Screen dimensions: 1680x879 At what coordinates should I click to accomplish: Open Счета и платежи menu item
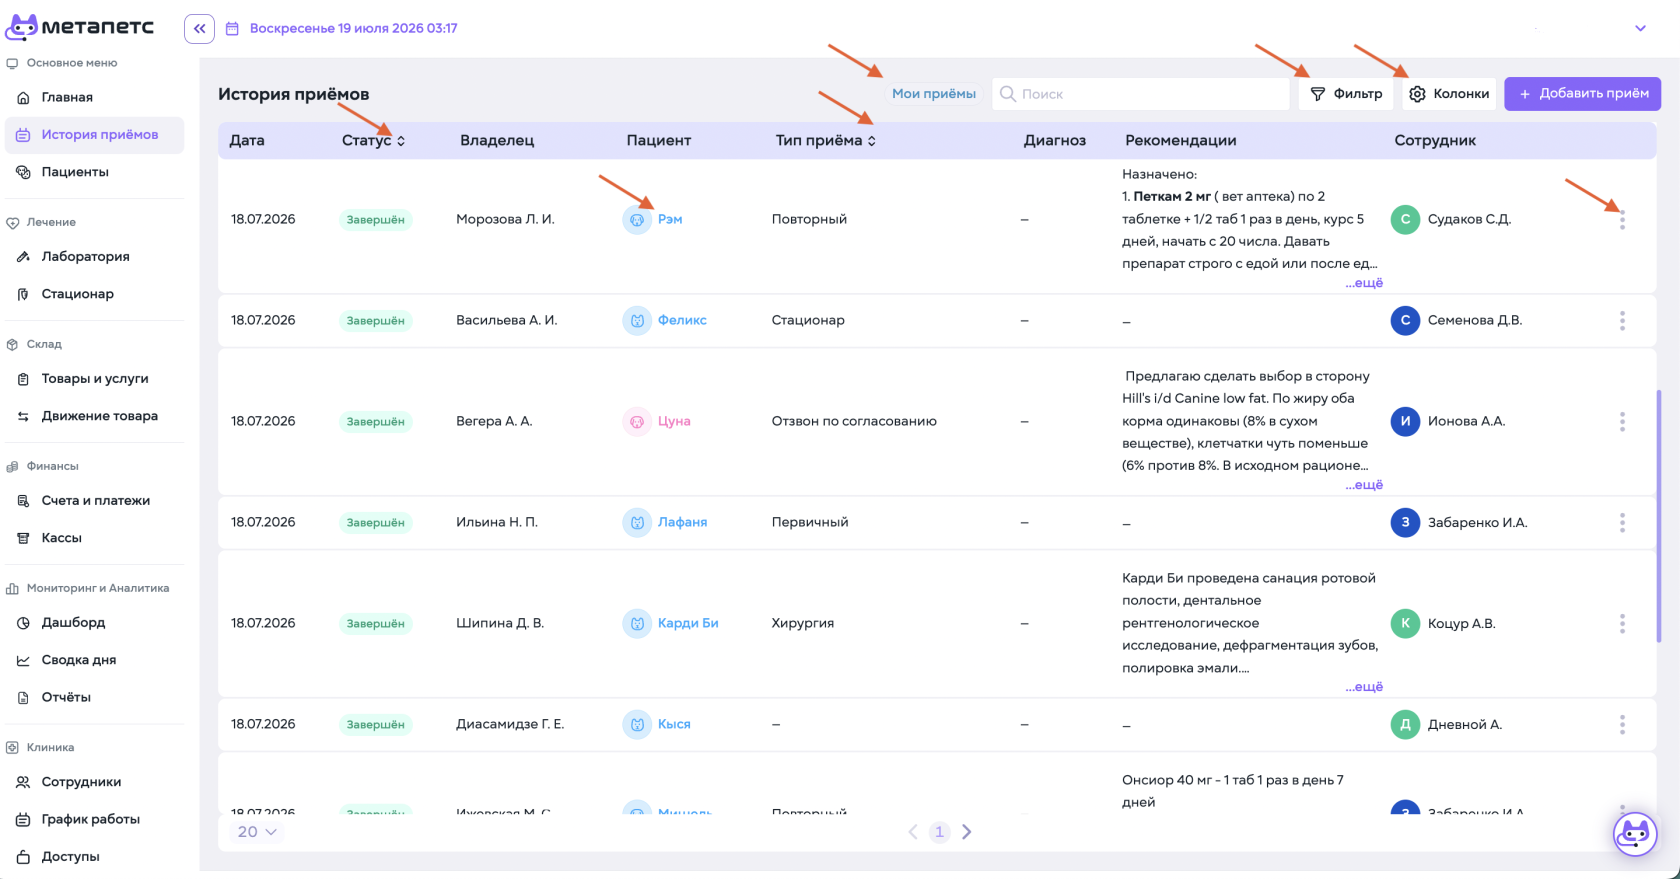(x=94, y=501)
